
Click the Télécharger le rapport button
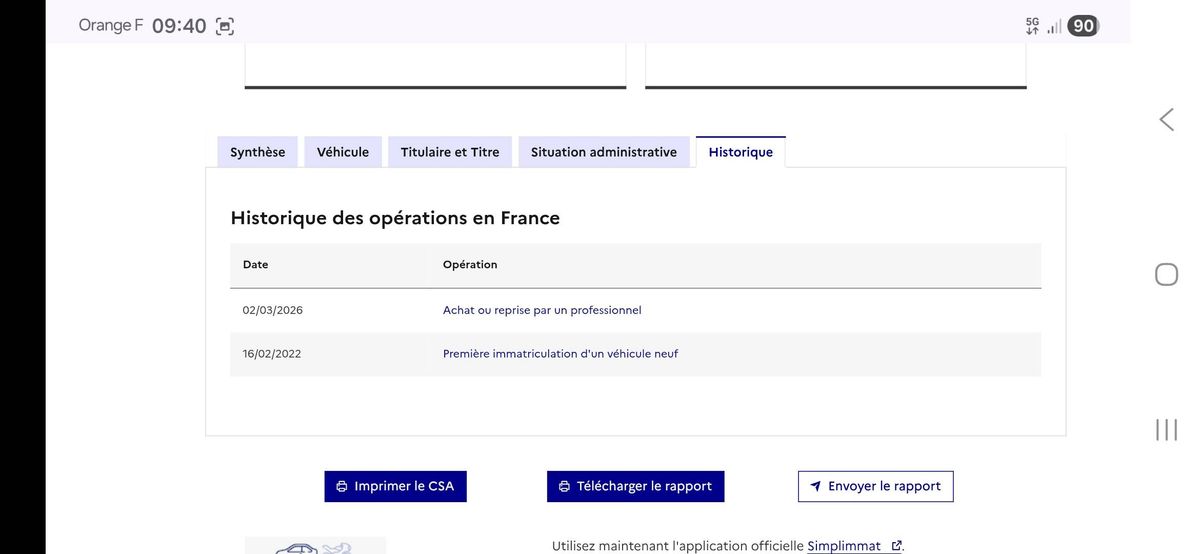pos(636,486)
